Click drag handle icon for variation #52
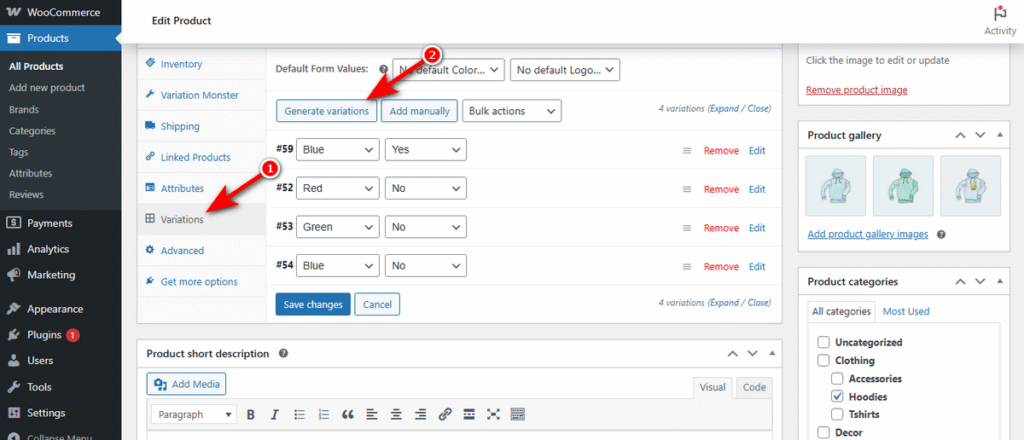This screenshot has width=1024, height=440. [x=686, y=189]
